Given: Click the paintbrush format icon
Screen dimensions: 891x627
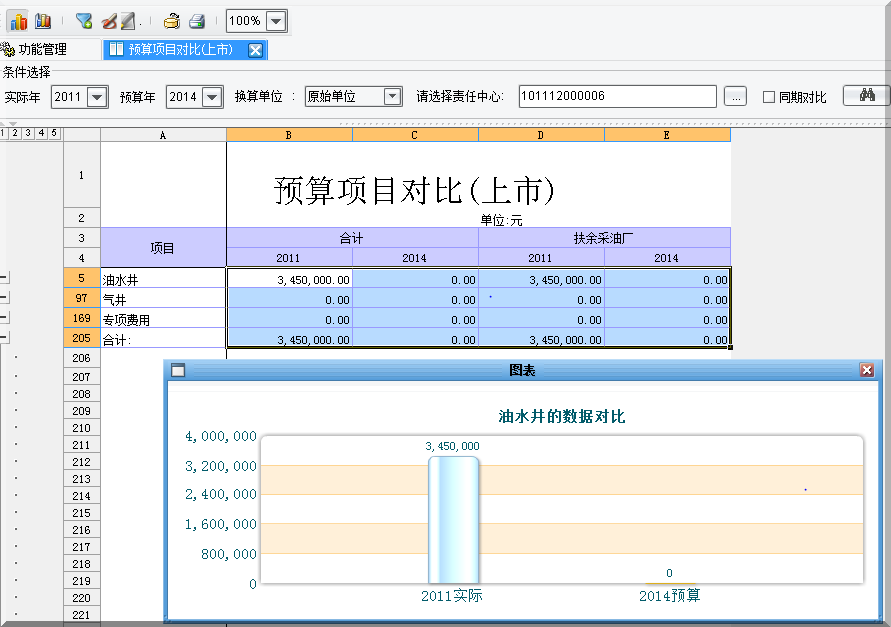Looking at the screenshot, I should tap(109, 21).
